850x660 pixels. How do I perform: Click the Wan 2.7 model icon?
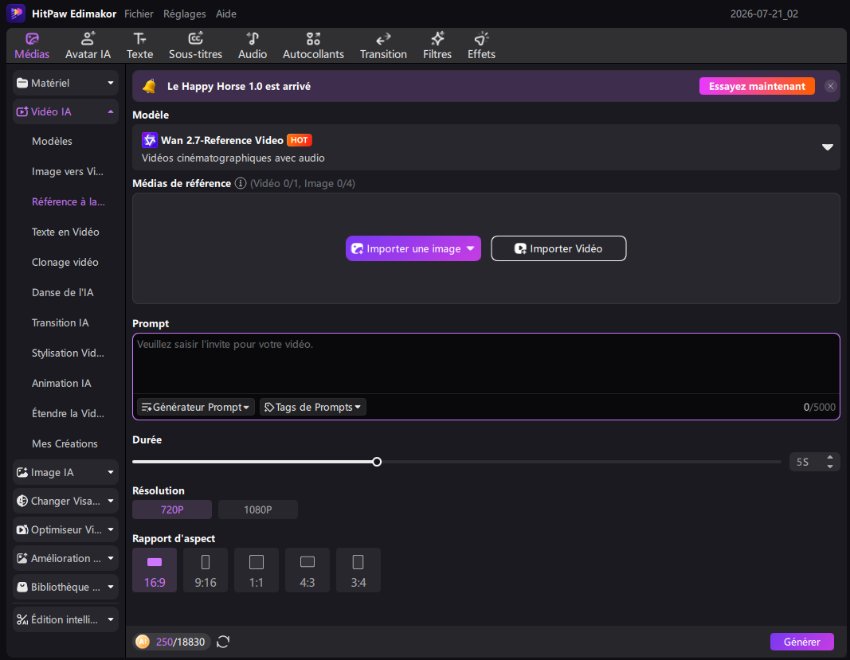click(x=150, y=140)
